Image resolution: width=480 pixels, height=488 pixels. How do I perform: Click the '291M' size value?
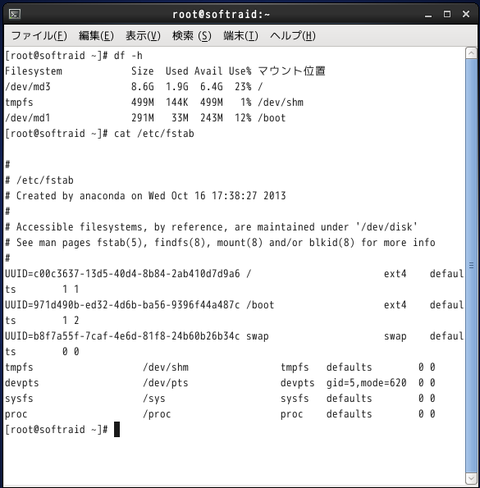pos(142,118)
